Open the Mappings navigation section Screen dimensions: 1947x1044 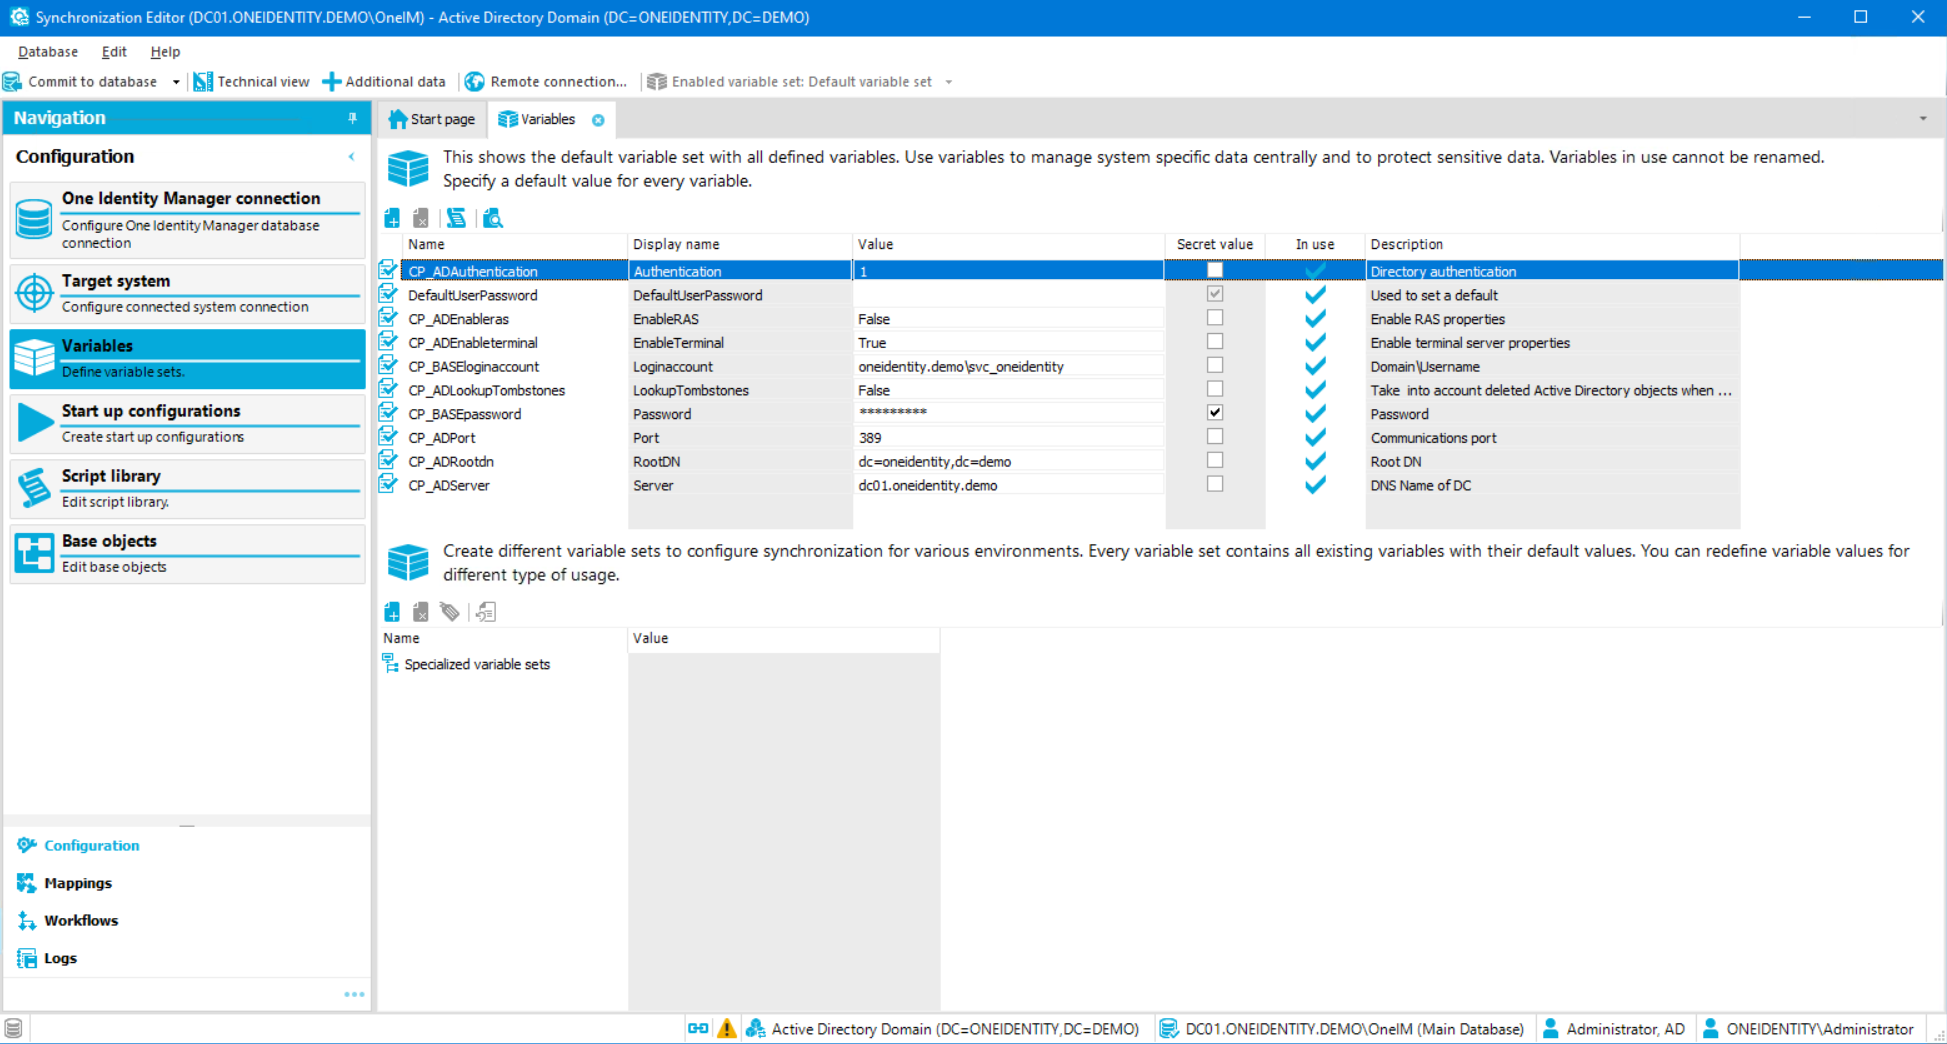point(78,883)
